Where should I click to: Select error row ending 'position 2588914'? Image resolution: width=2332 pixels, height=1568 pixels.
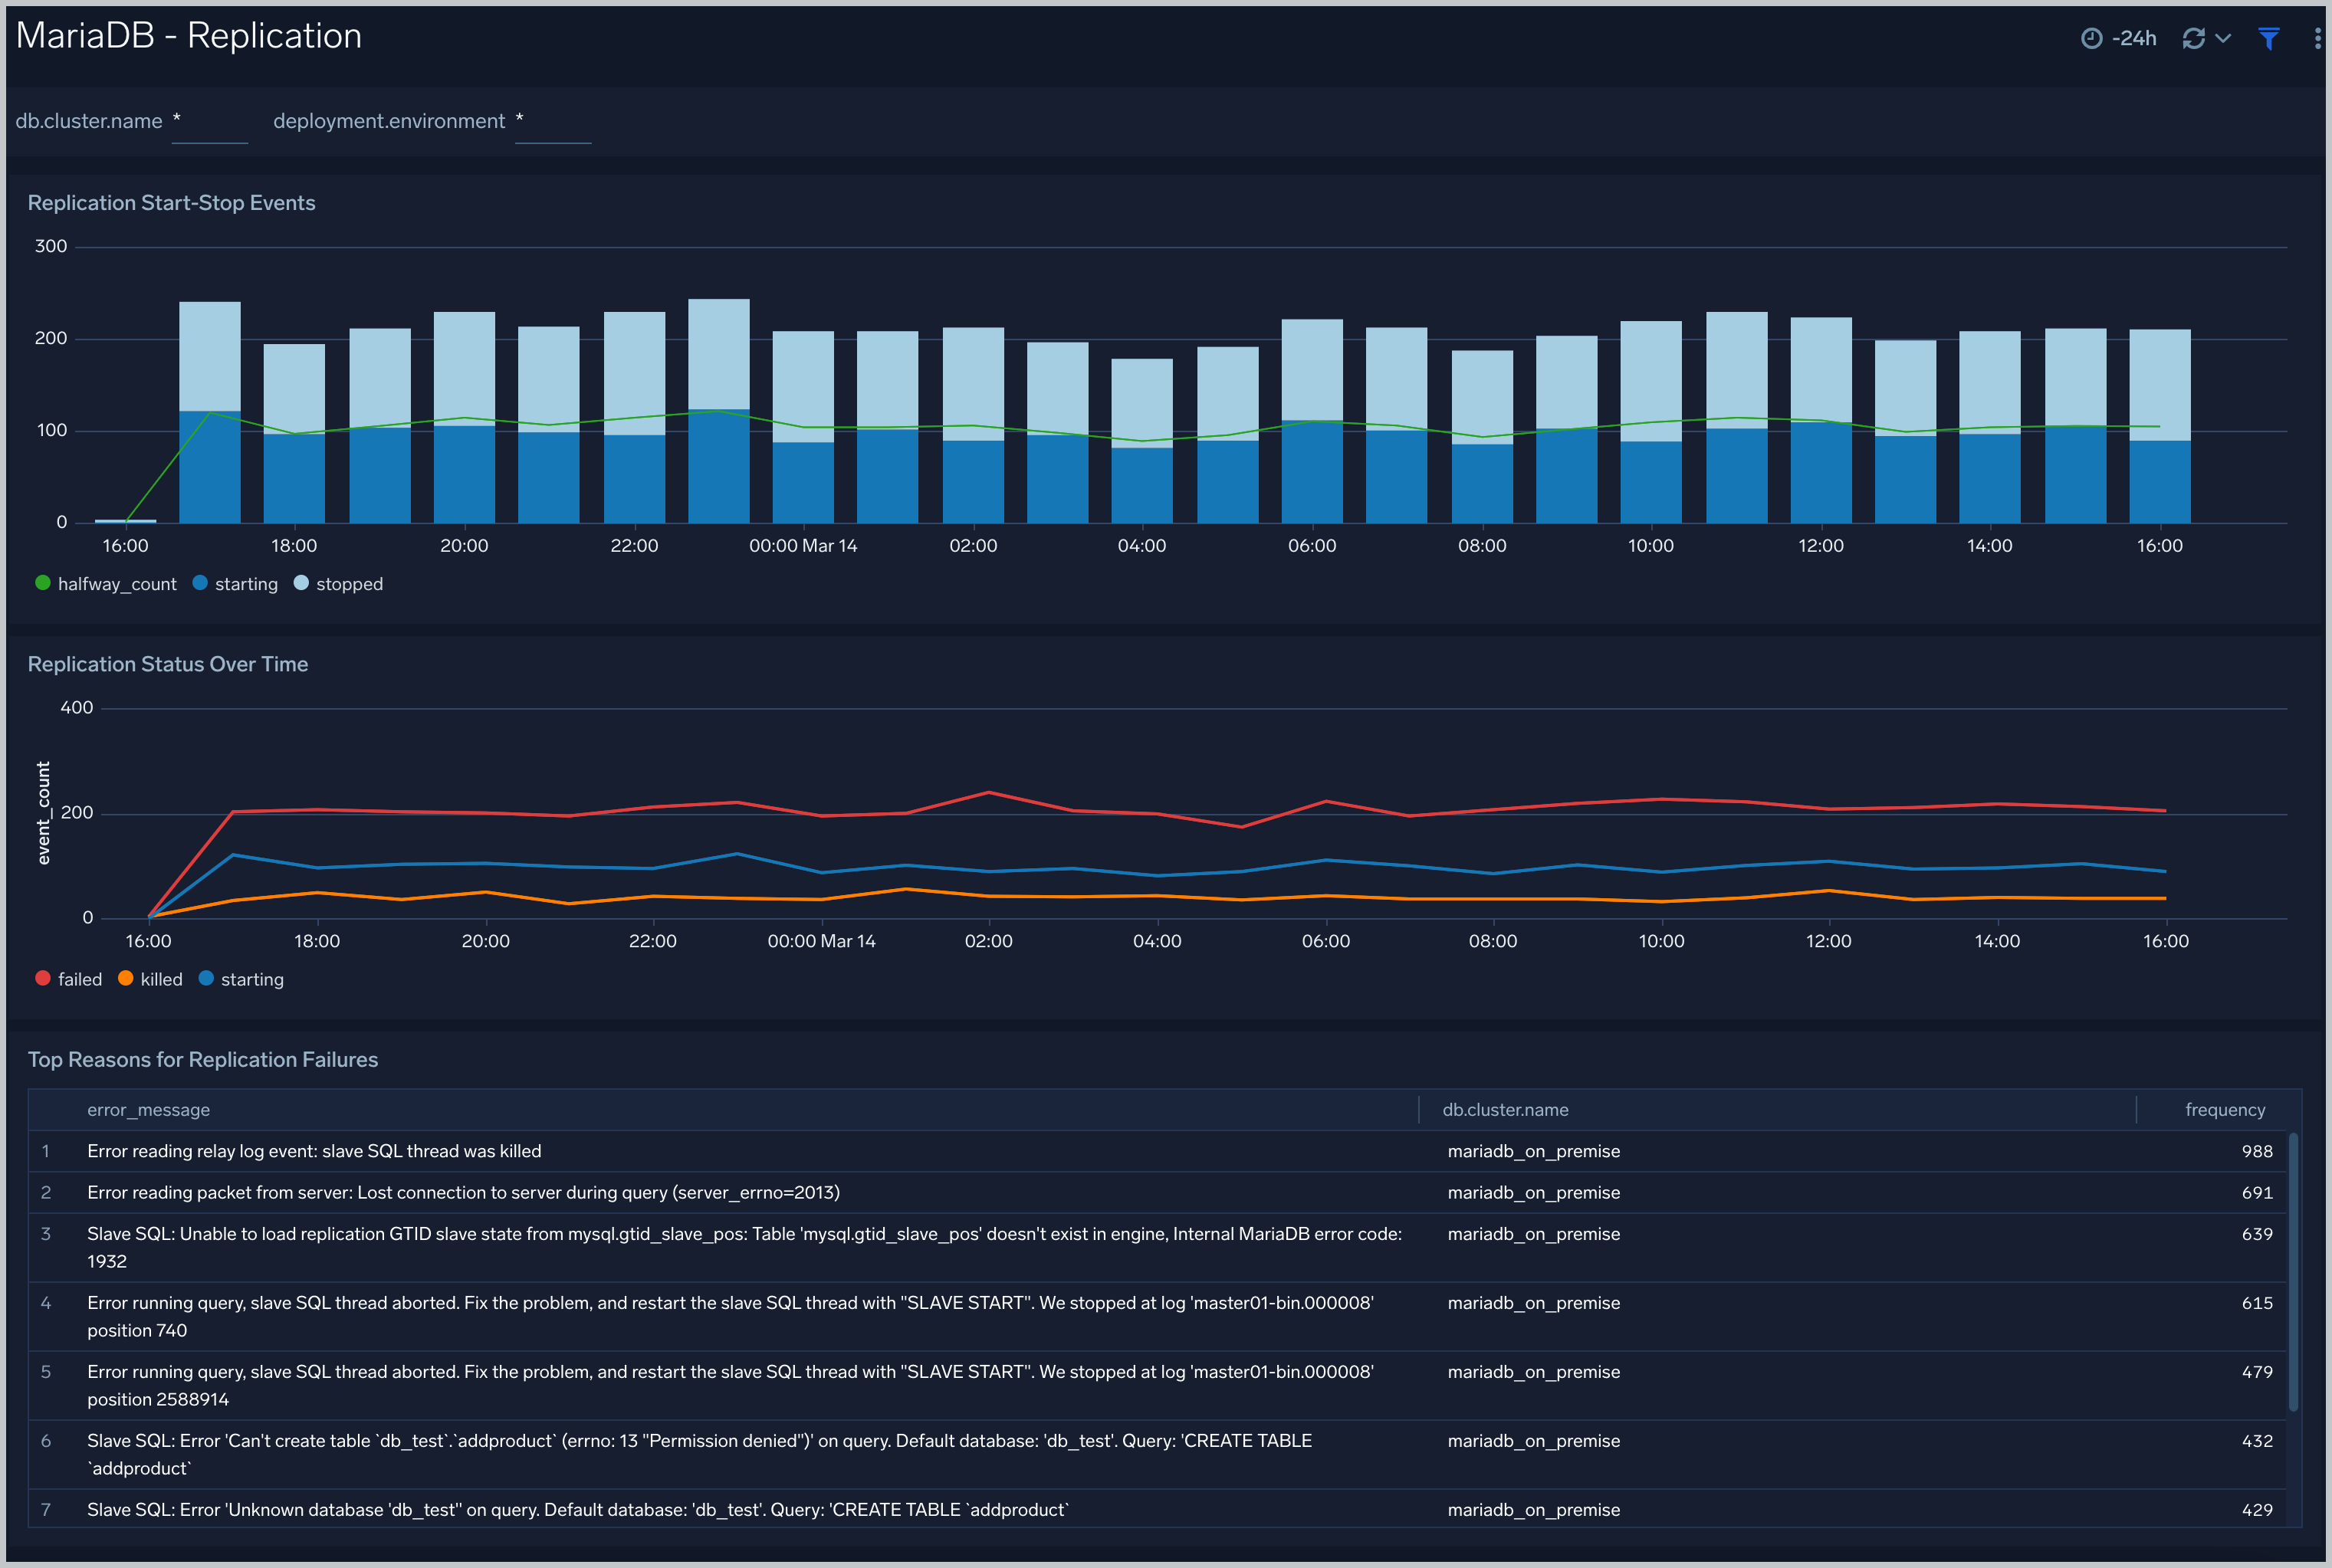(x=1157, y=1386)
